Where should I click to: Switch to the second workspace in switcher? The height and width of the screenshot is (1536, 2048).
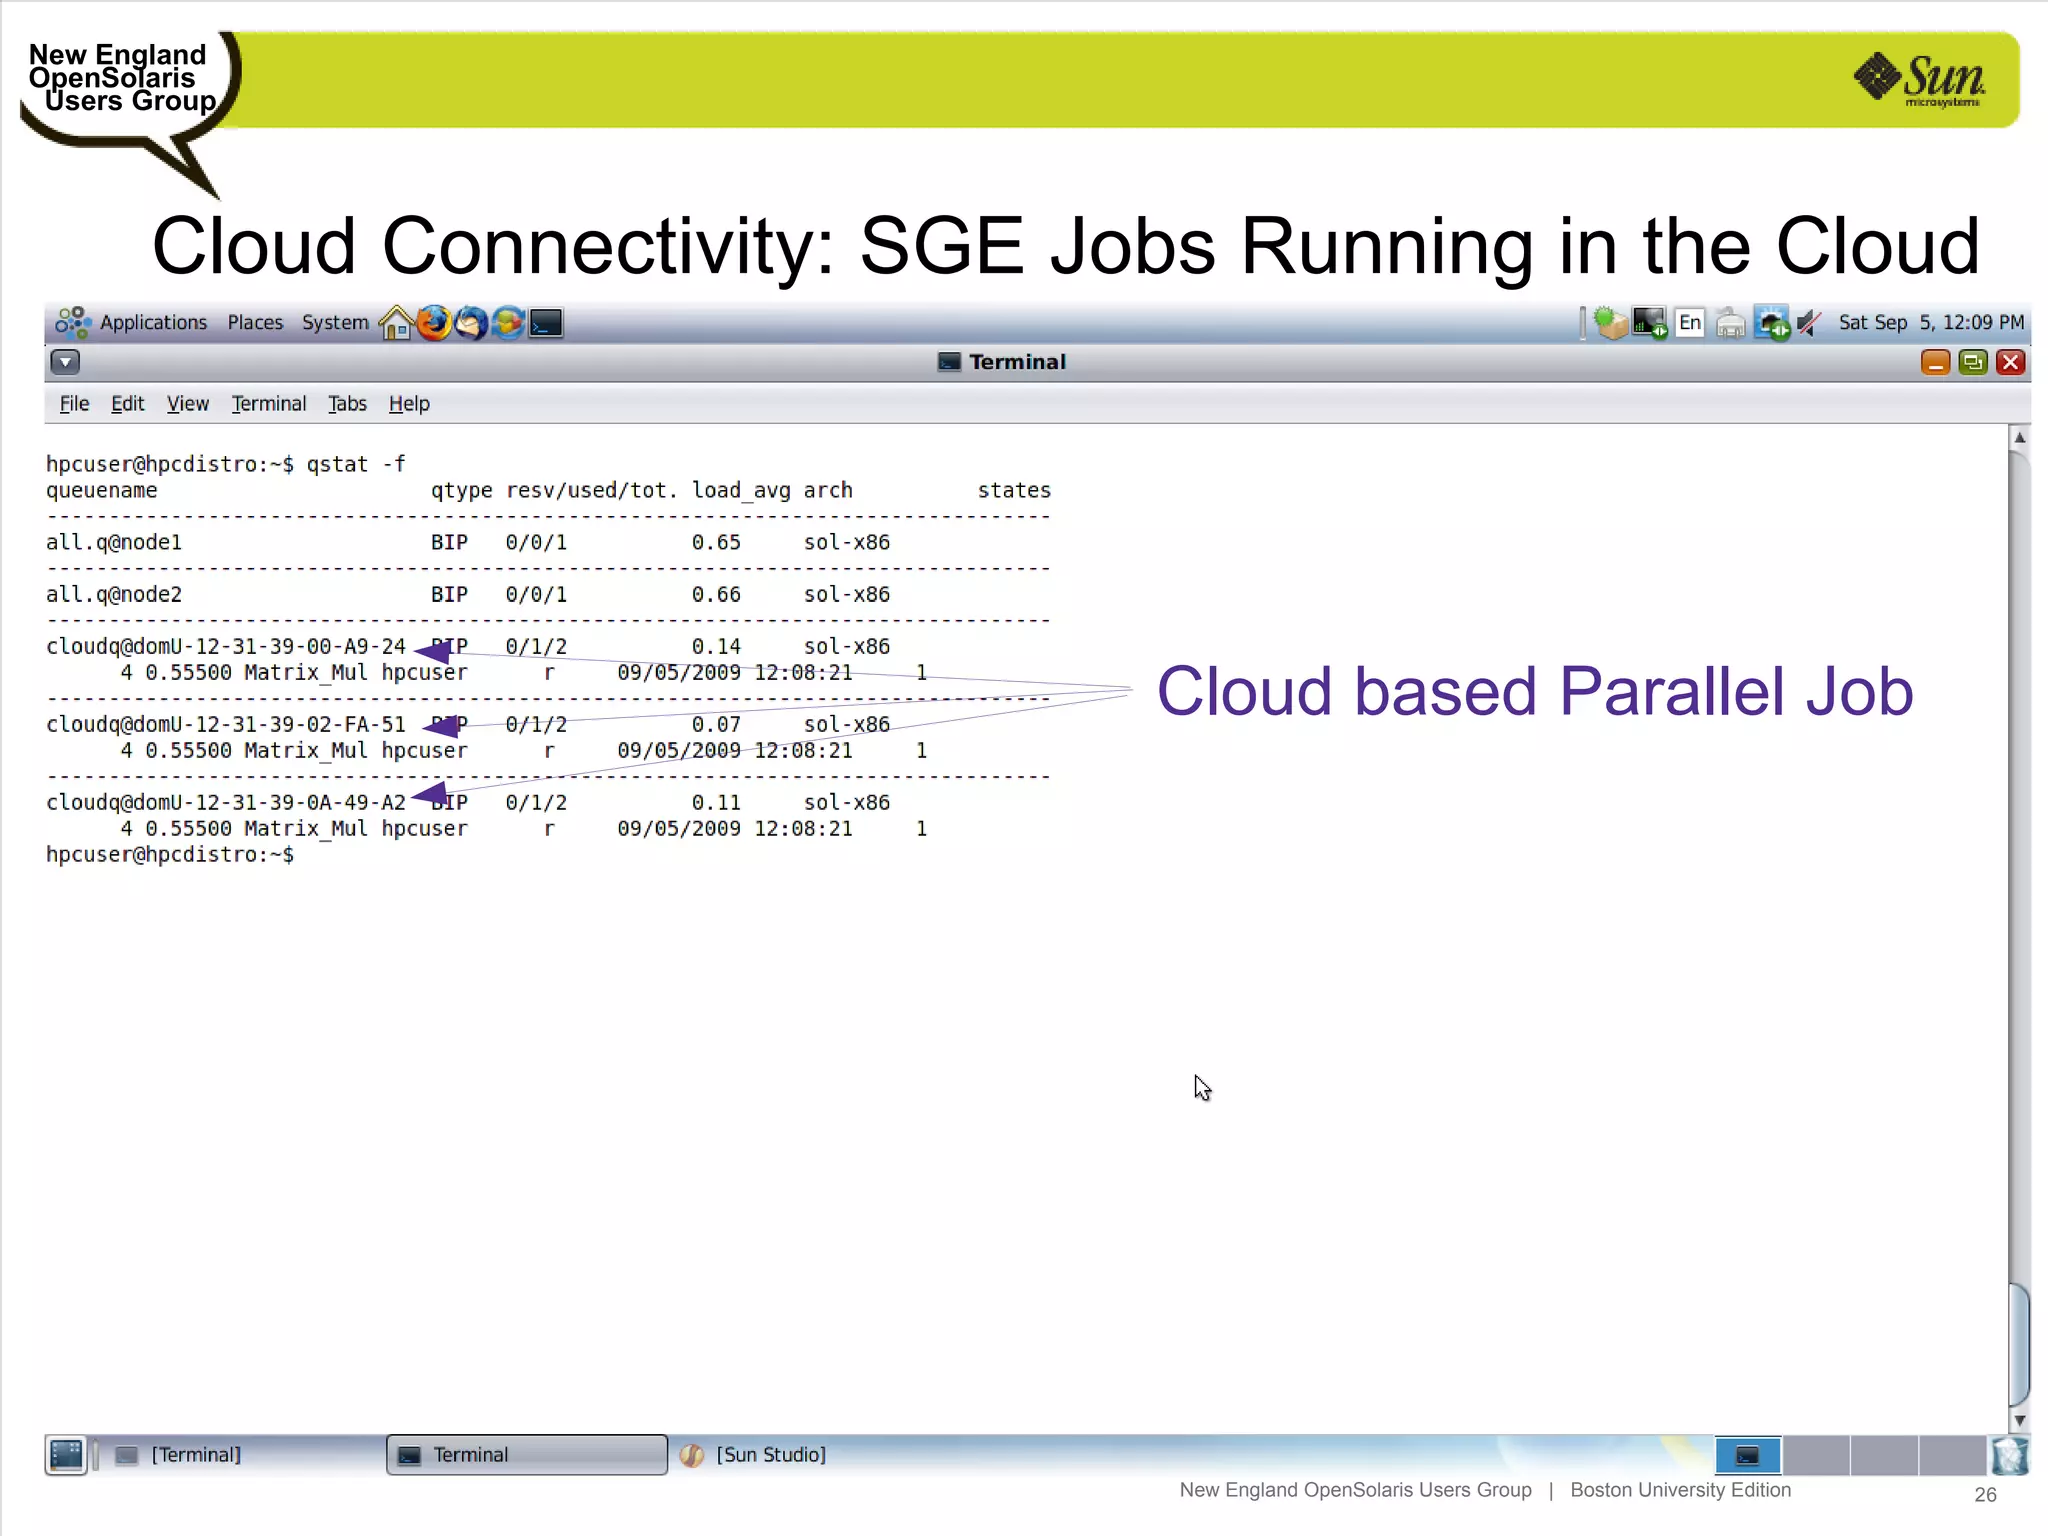tap(1816, 1455)
